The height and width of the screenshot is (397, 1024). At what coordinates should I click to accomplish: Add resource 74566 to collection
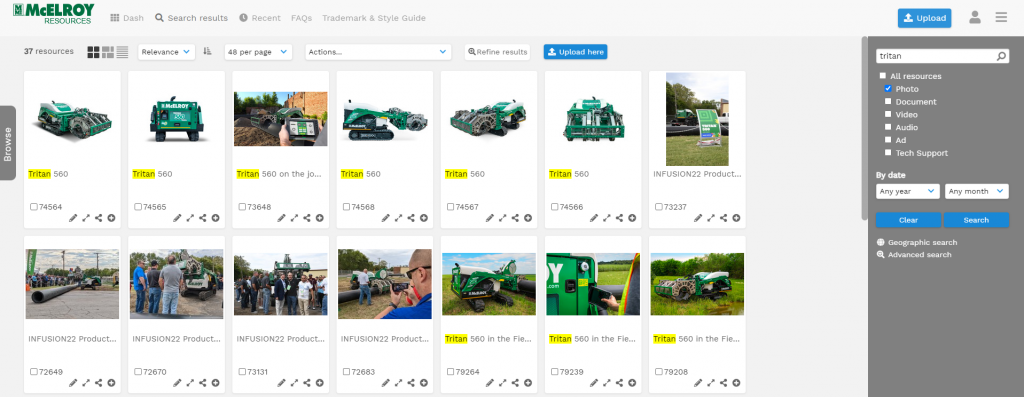[632, 218]
